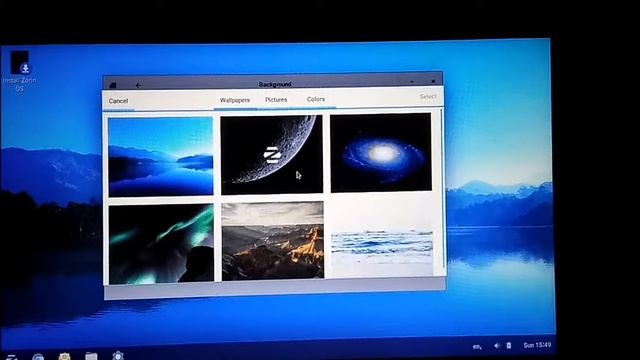Launch the web browser from taskbar
This screenshot has width=640, height=360.
38,357
